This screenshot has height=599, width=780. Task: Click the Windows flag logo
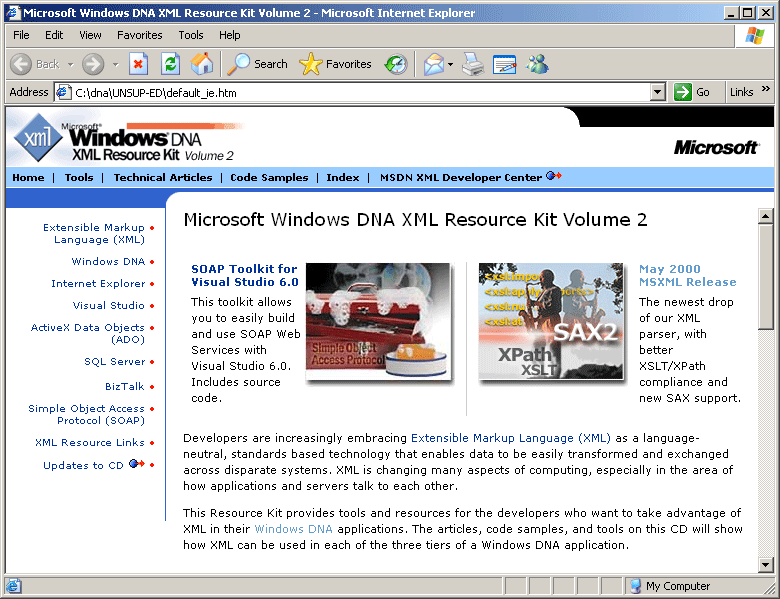(x=755, y=35)
